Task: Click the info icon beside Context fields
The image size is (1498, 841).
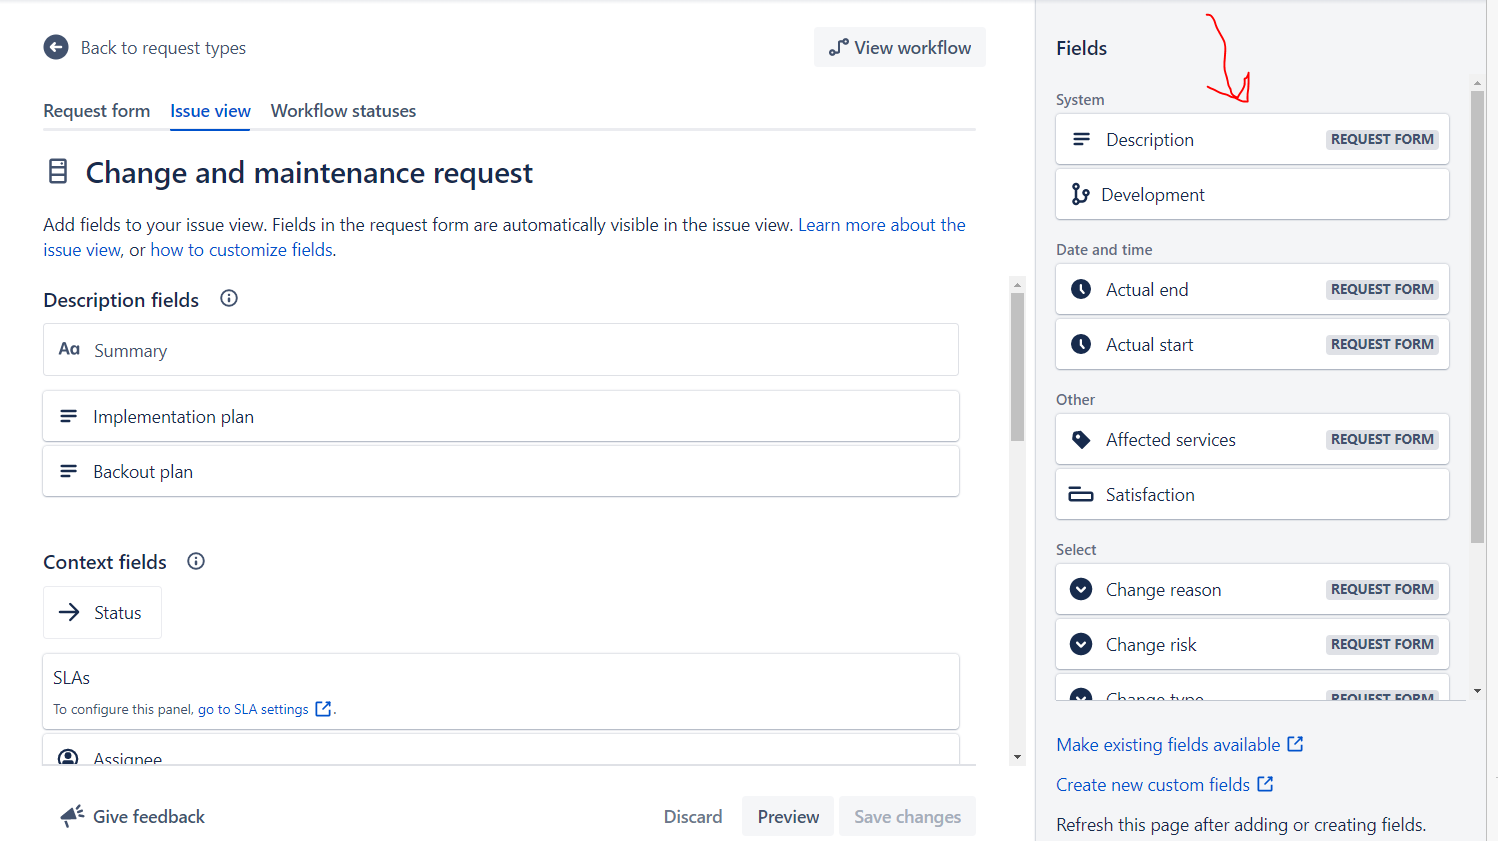Action: (x=195, y=561)
